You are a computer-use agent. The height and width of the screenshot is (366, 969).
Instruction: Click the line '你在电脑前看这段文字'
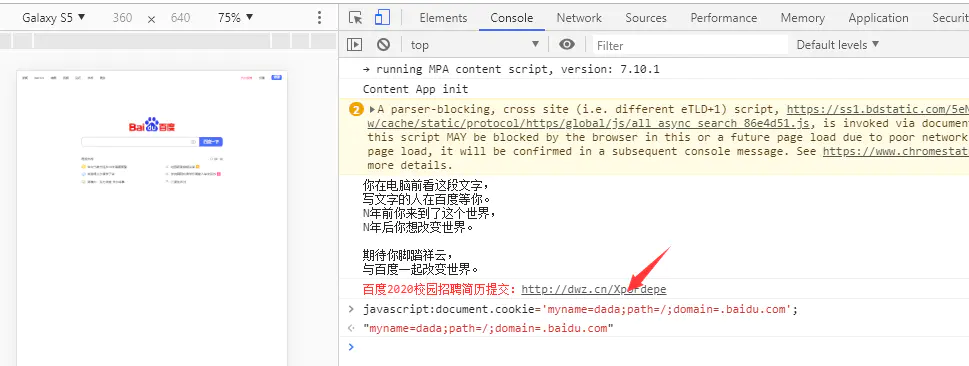pos(426,185)
